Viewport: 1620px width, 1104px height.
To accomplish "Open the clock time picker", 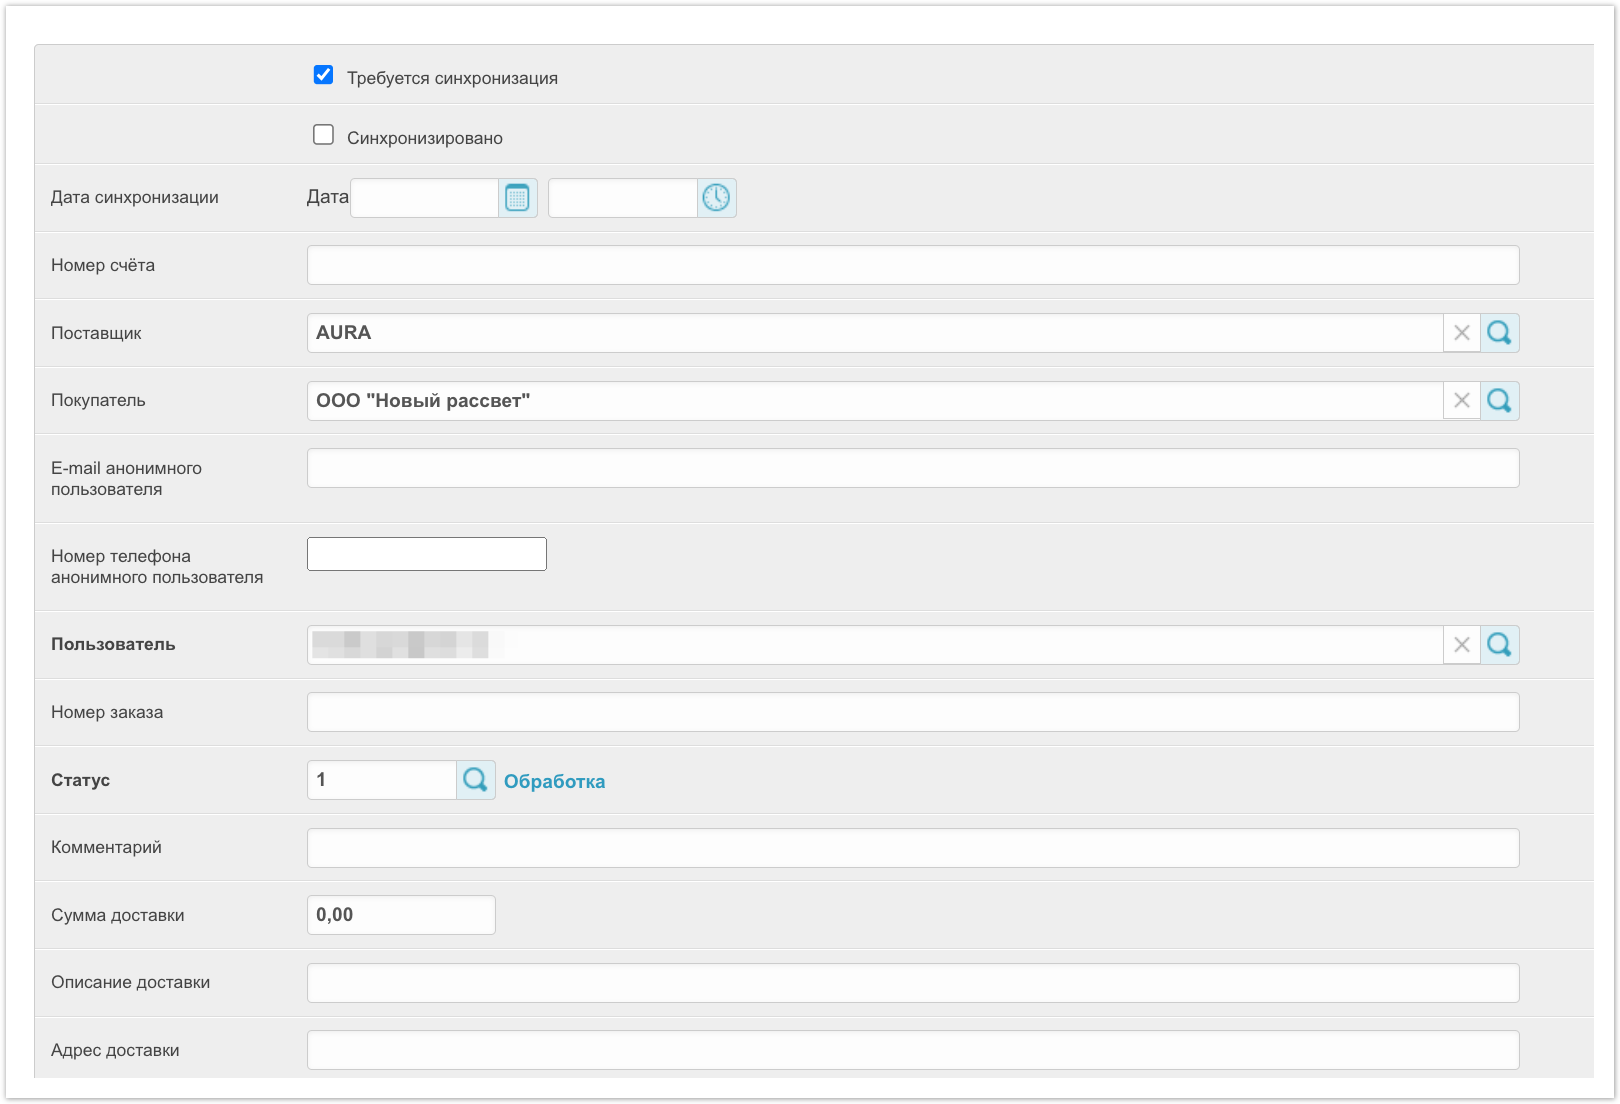I will point(716,198).
